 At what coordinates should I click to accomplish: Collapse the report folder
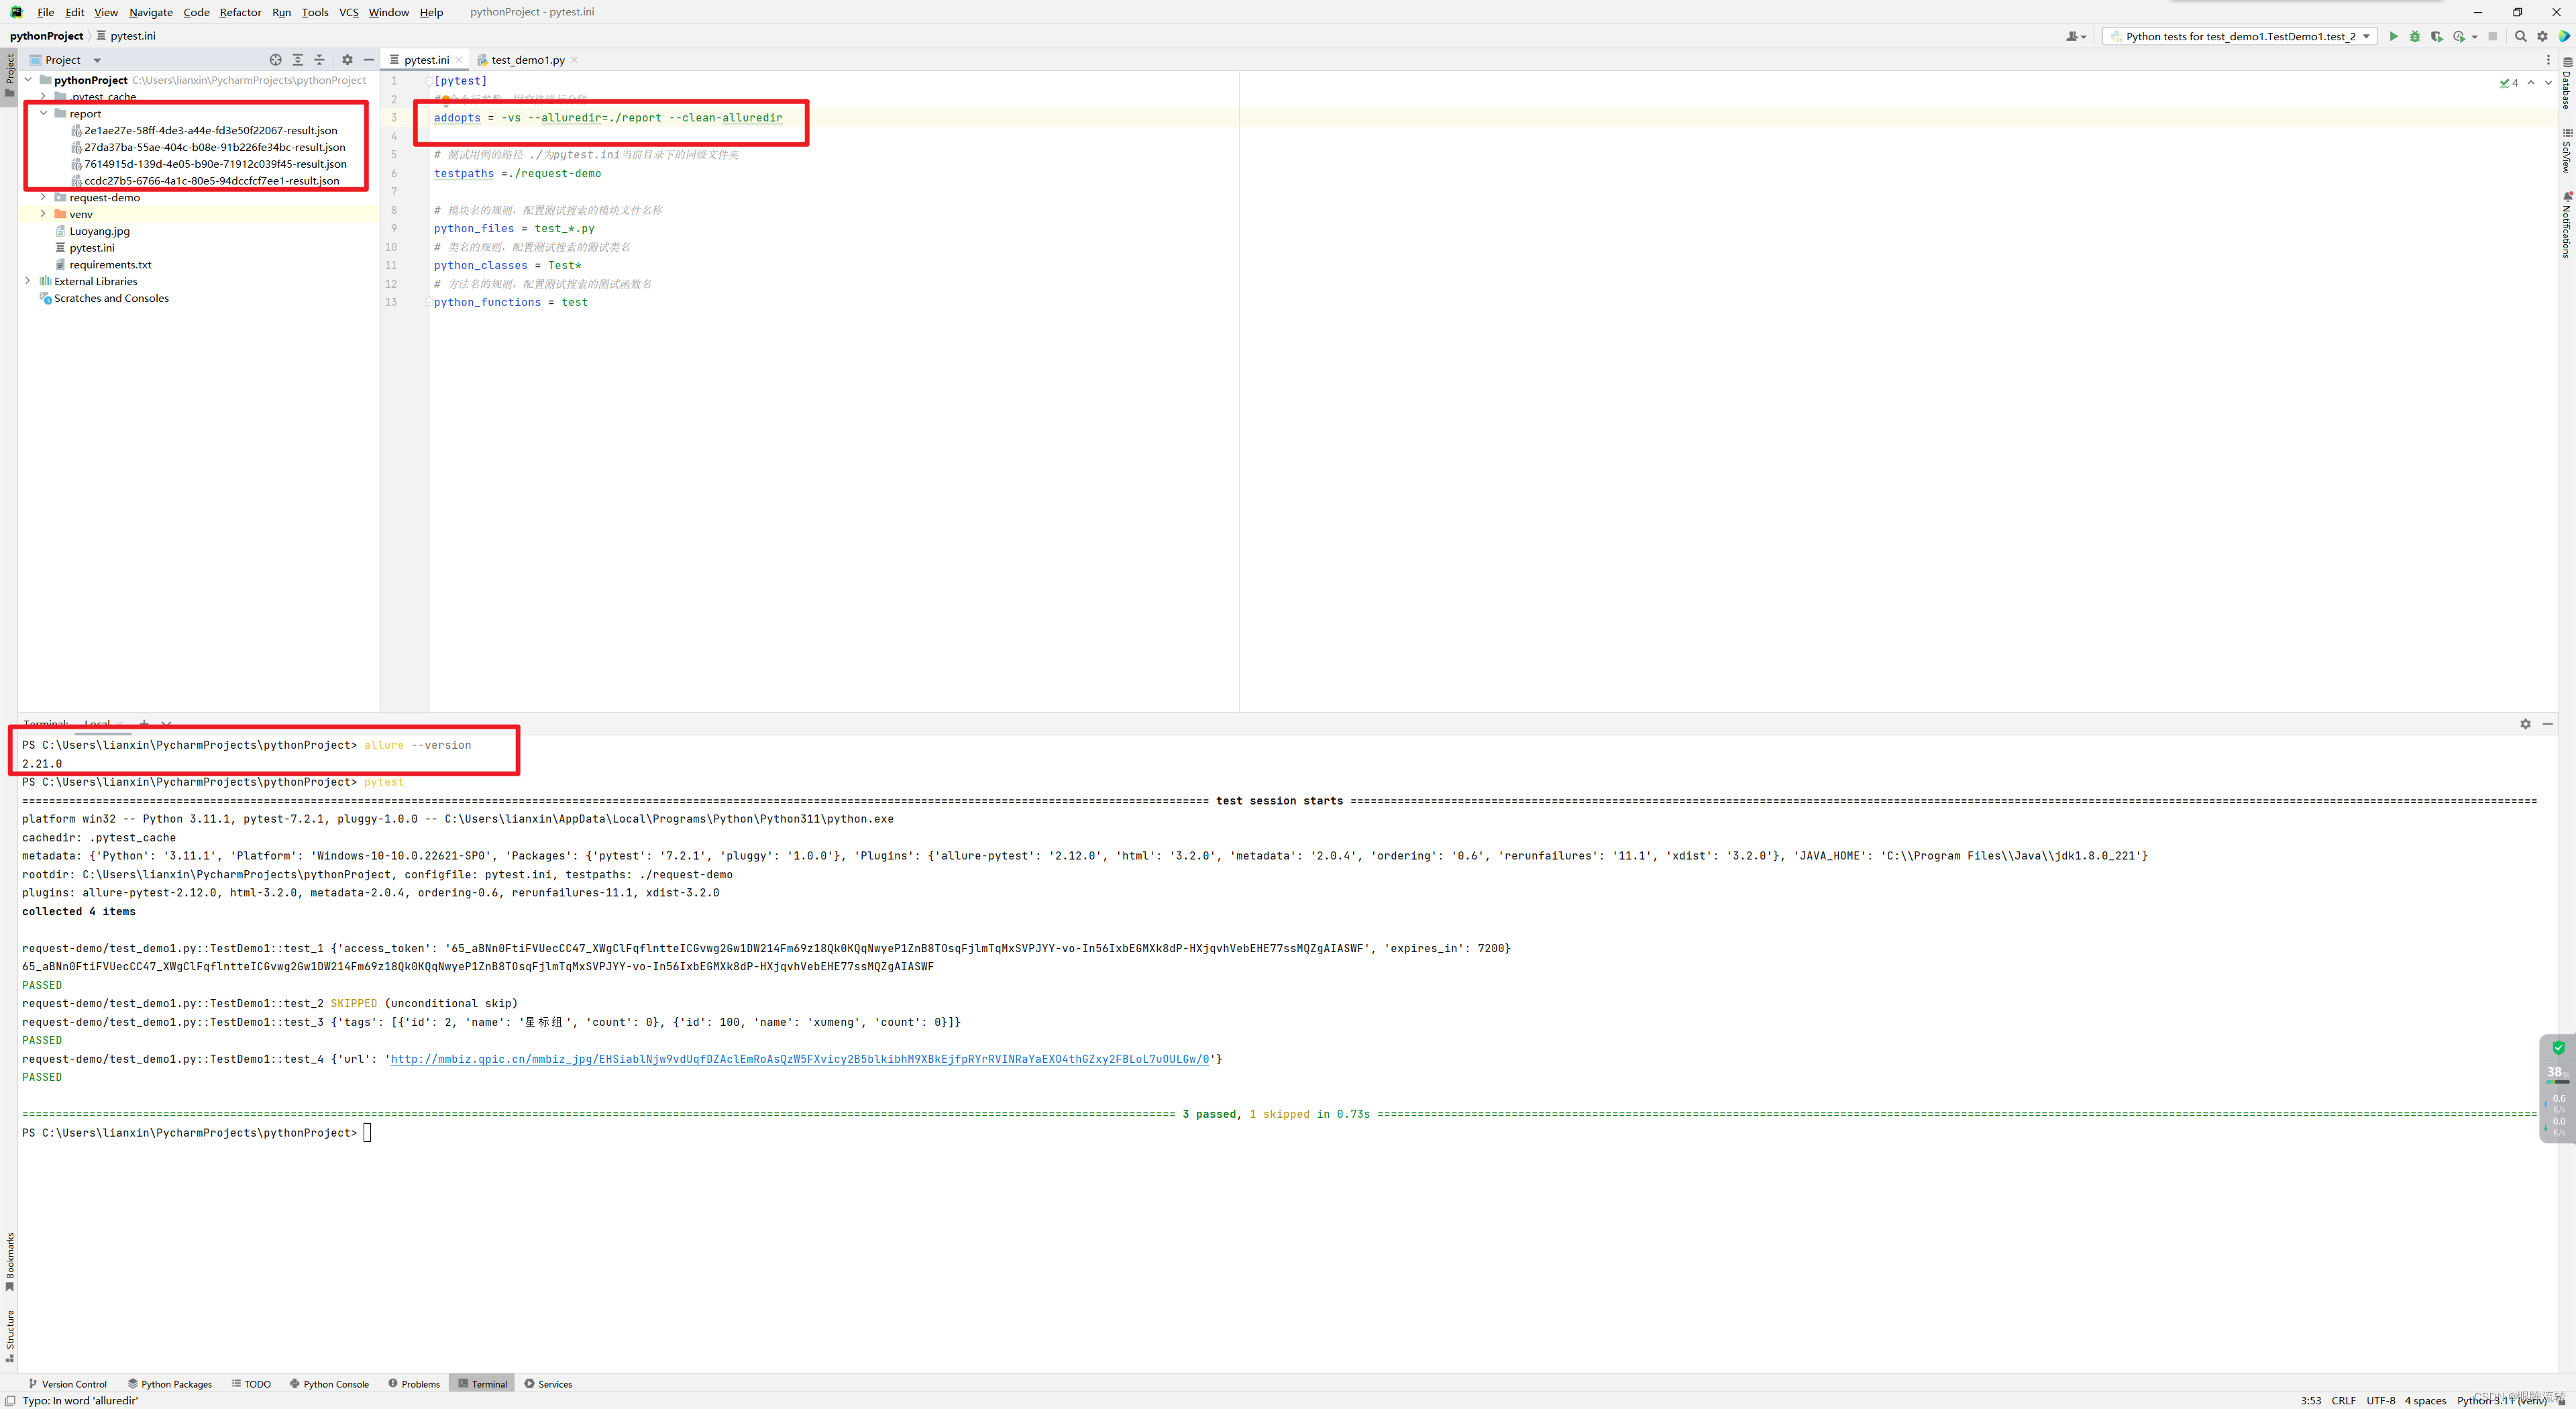[x=43, y=114]
